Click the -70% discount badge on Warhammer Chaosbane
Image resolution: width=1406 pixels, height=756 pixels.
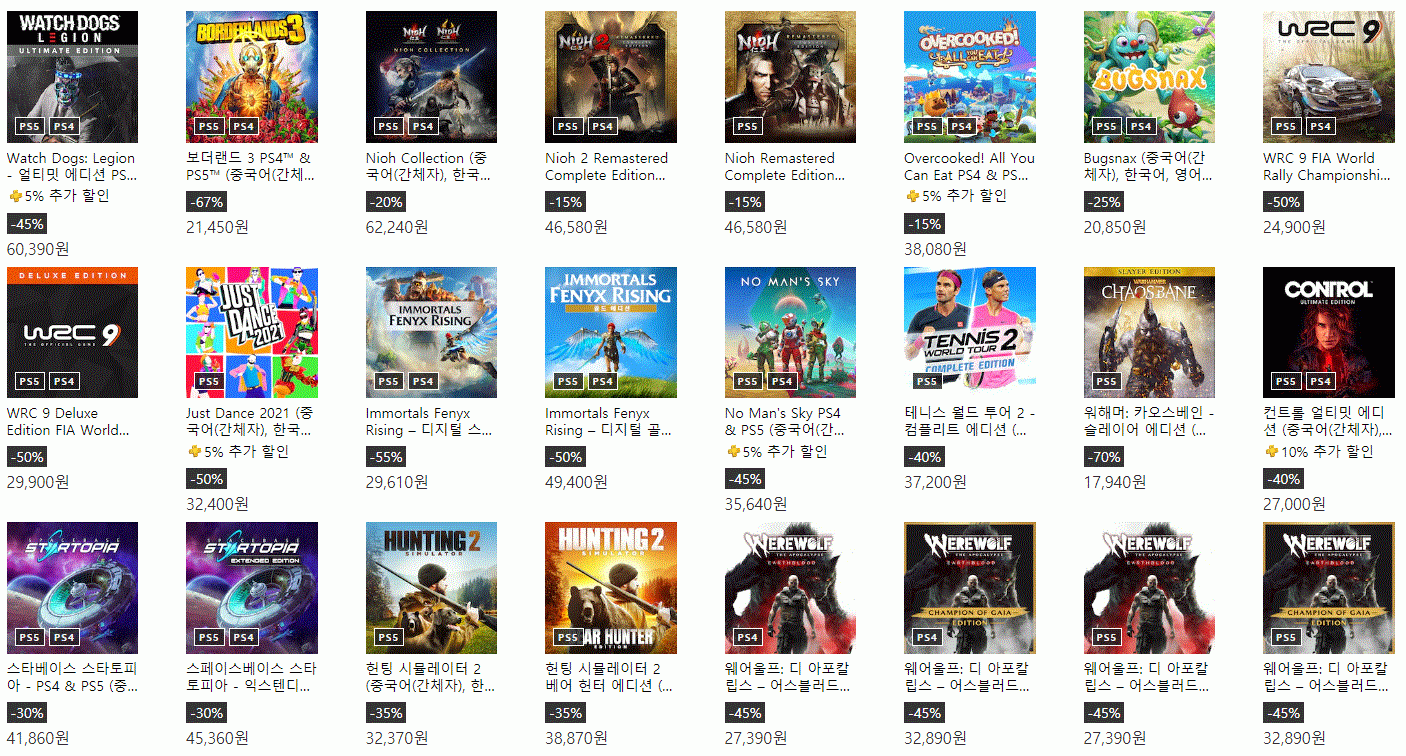click(x=1103, y=457)
